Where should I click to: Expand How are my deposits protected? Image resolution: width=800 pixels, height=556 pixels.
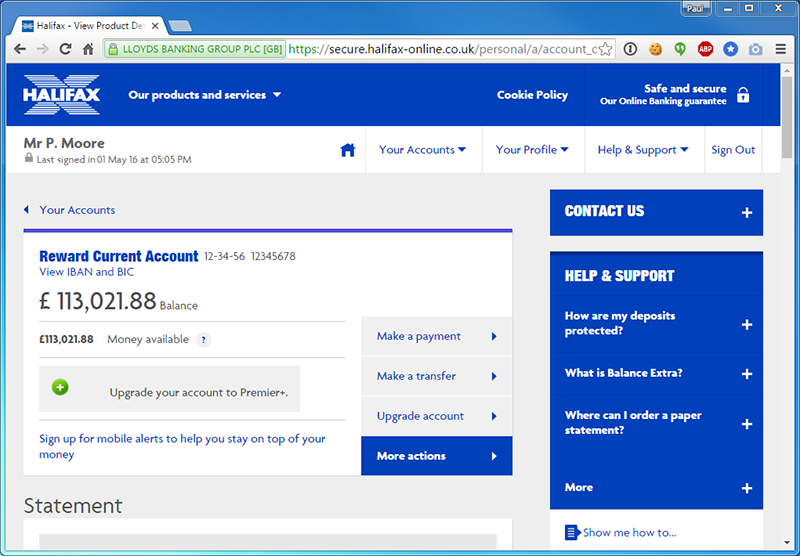656,323
